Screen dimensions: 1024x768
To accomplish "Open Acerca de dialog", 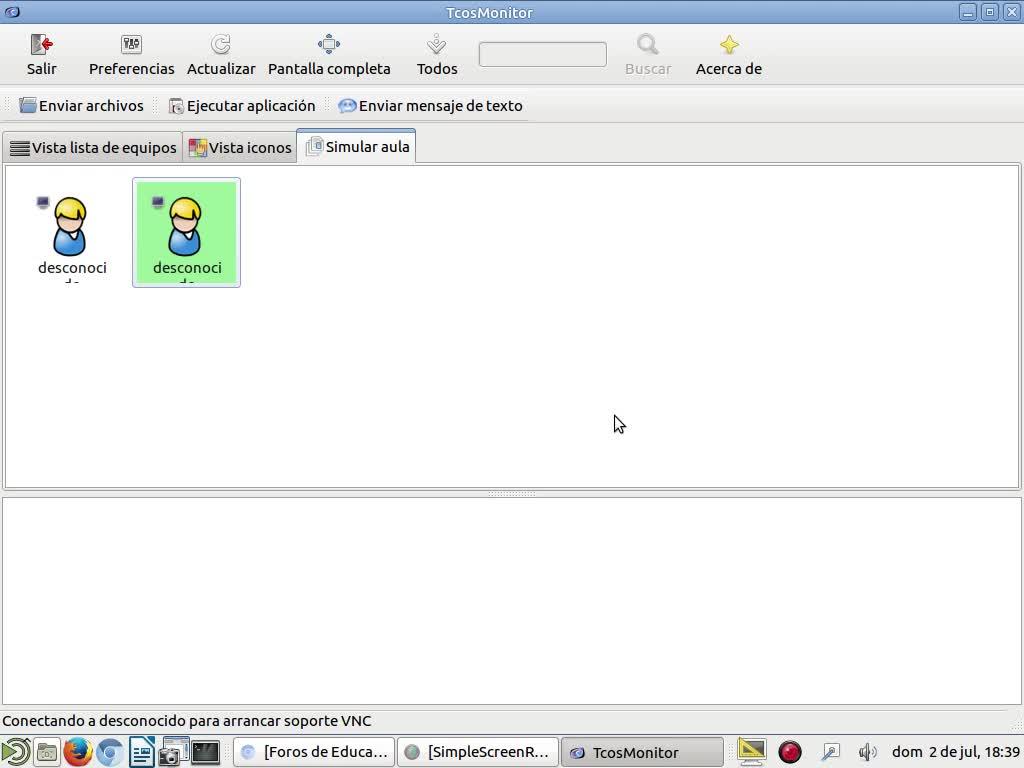I will click(x=729, y=55).
